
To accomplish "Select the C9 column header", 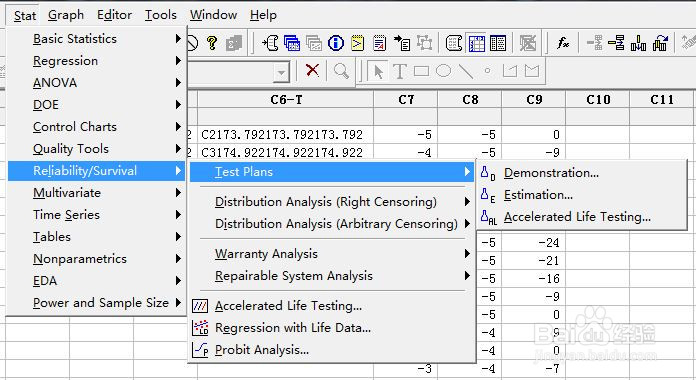I will (534, 99).
